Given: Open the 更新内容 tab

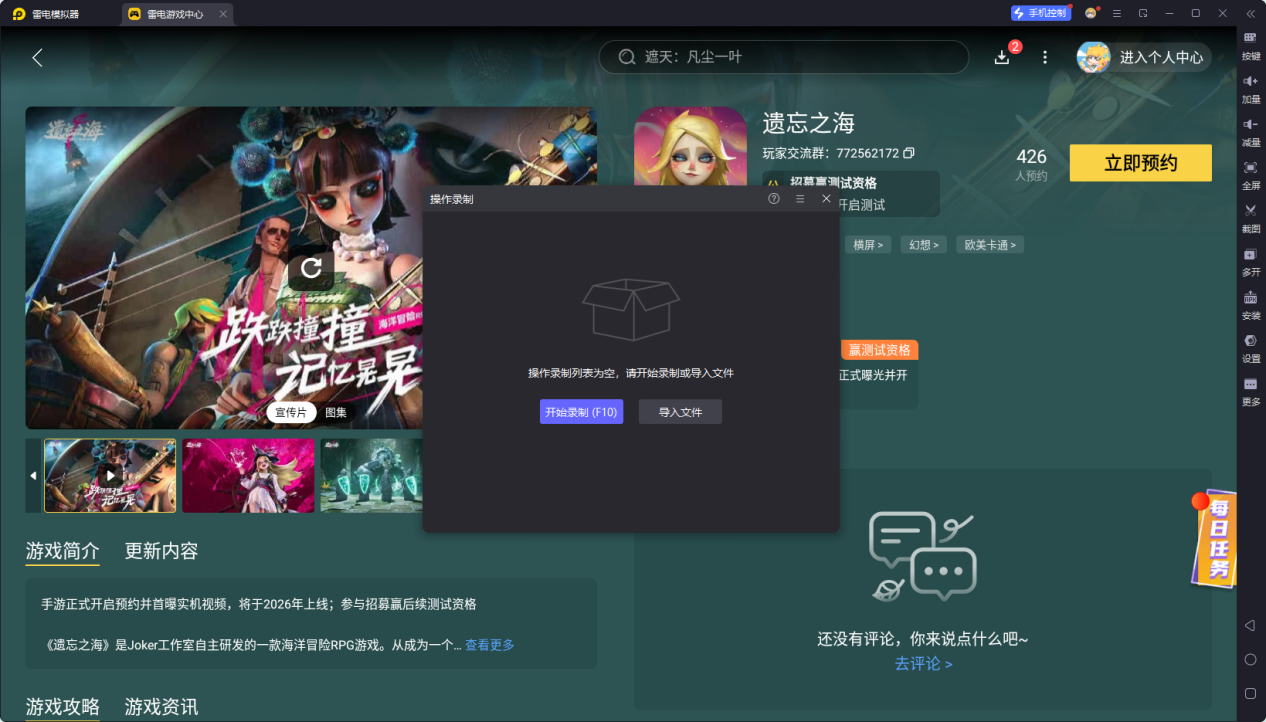Looking at the screenshot, I should (161, 551).
